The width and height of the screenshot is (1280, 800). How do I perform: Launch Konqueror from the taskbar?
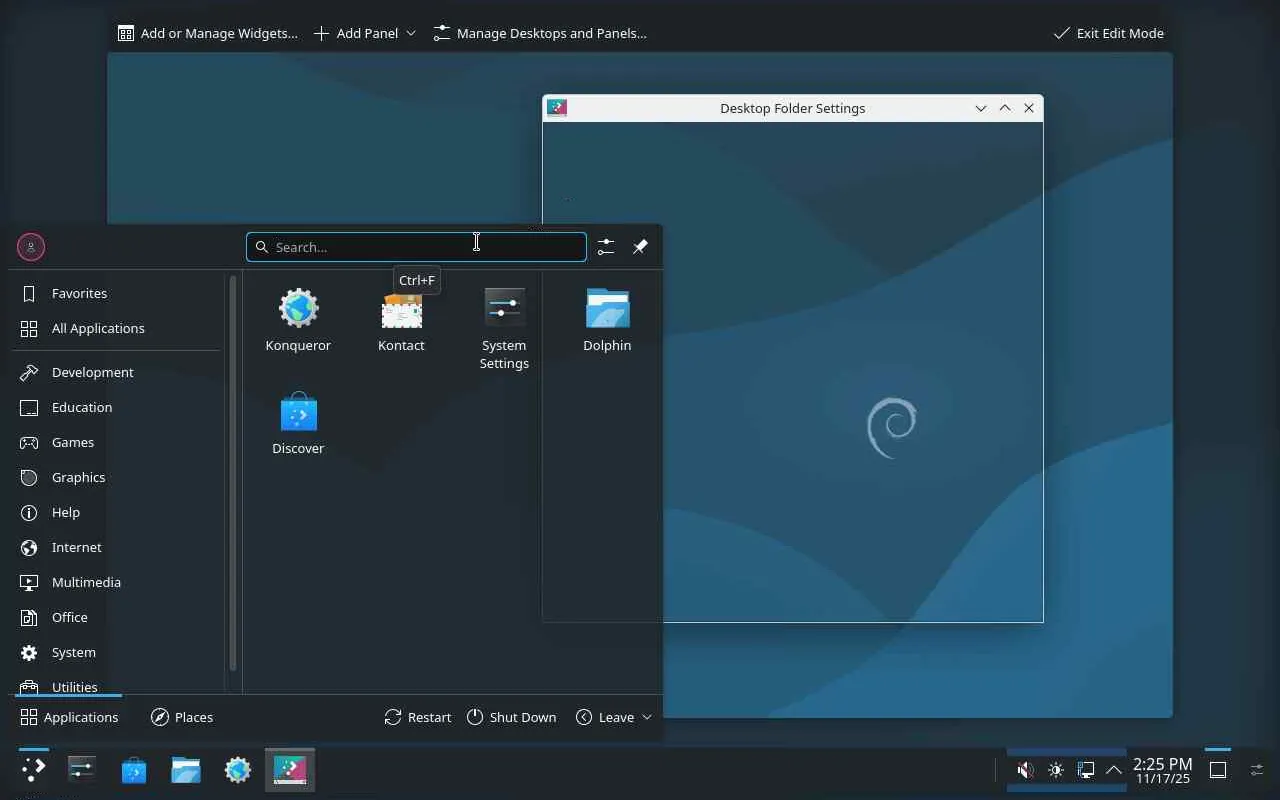238,770
